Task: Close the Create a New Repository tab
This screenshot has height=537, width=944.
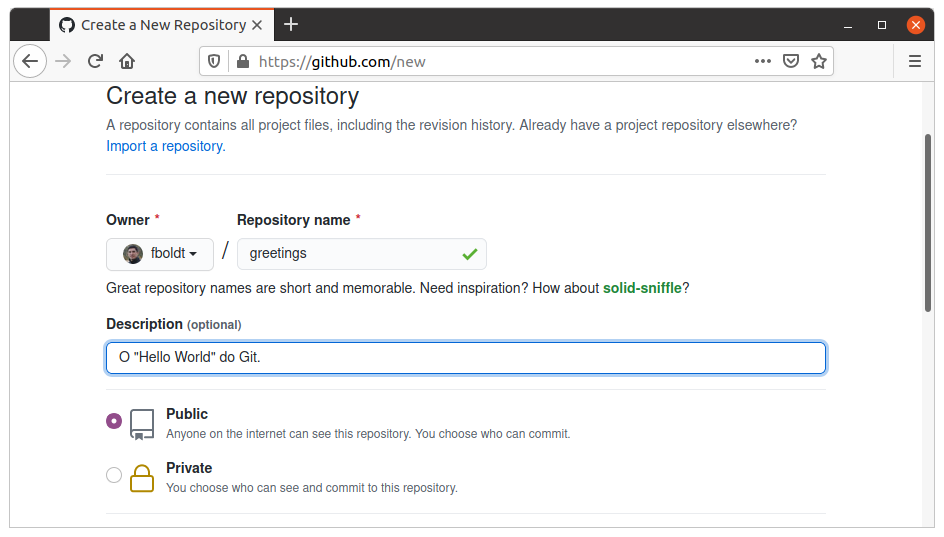Action: pos(257,25)
